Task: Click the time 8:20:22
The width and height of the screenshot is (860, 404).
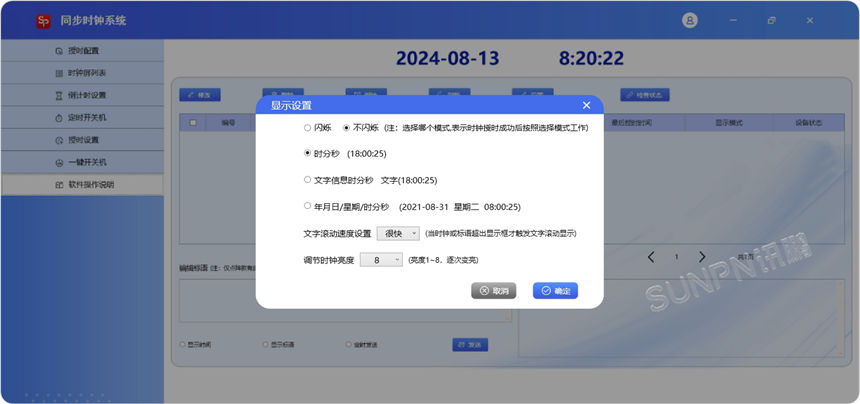Action: [591, 58]
